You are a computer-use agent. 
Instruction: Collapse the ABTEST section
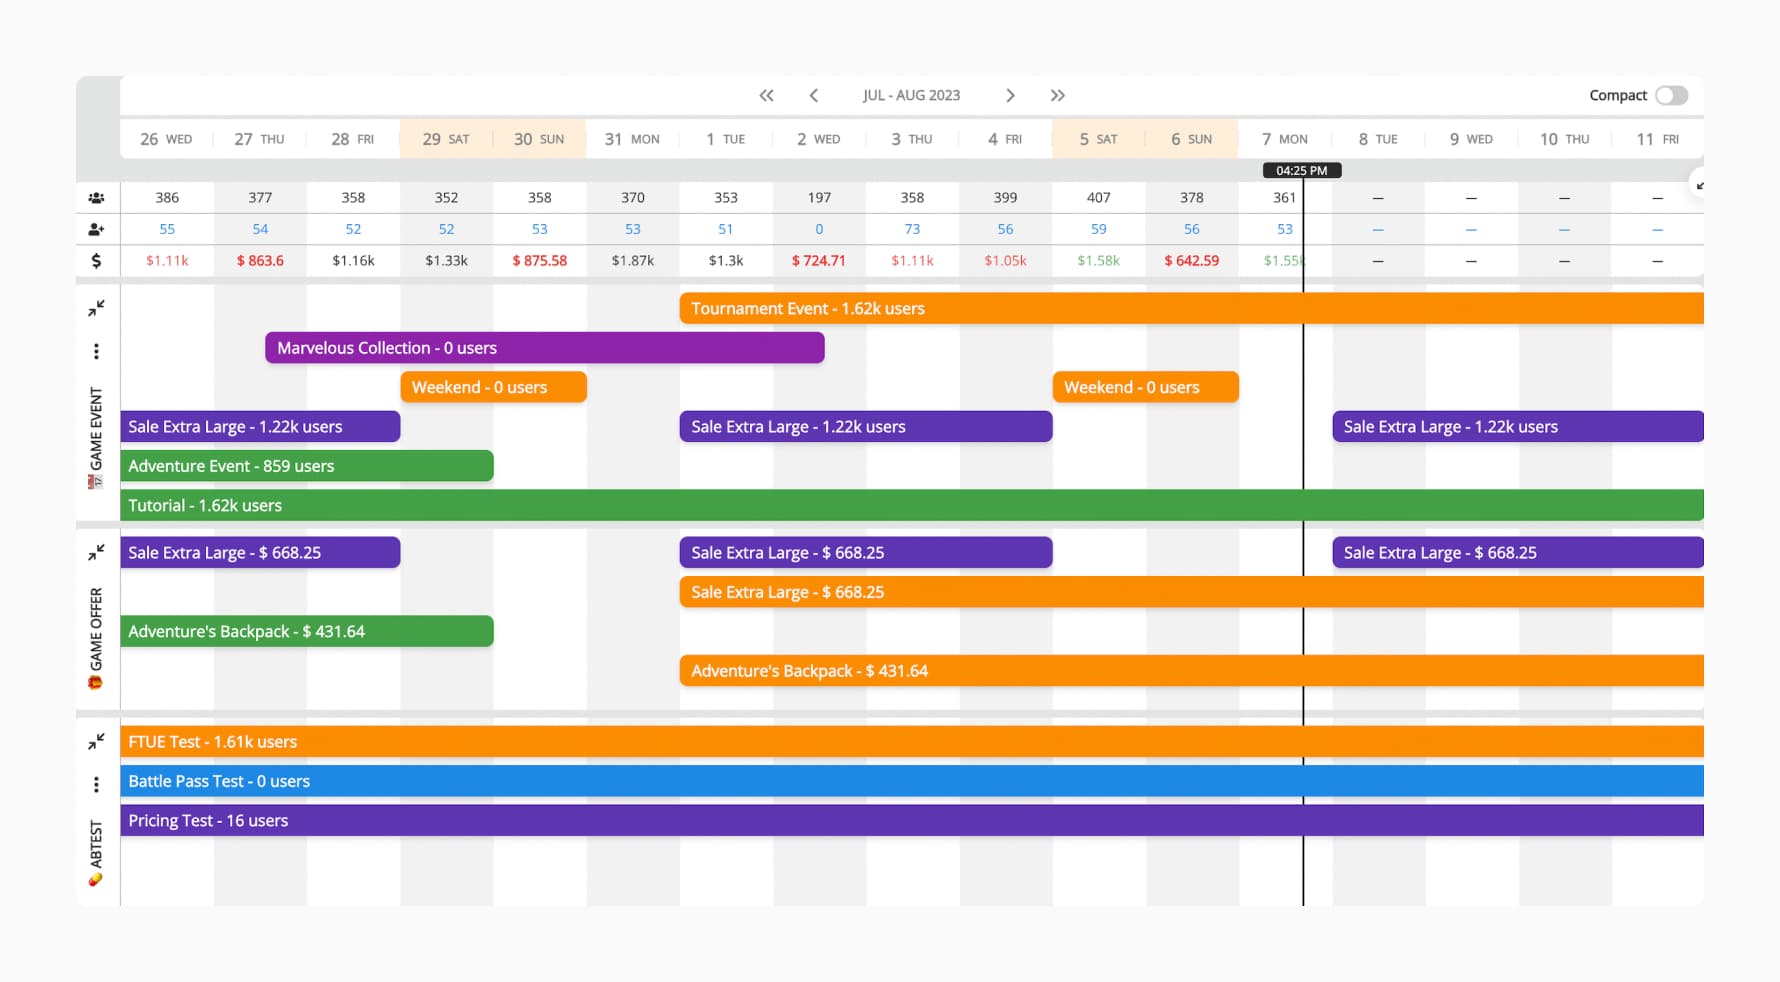(96, 741)
